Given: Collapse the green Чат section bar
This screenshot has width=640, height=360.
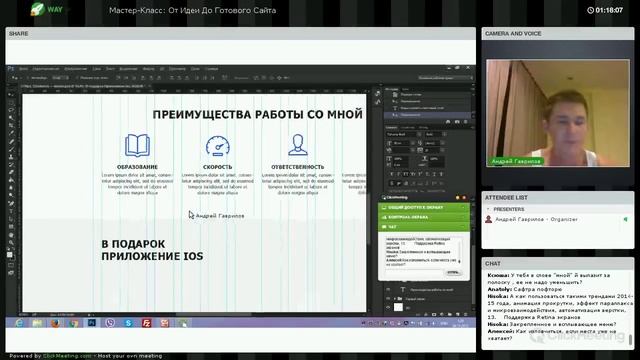Looking at the screenshot, I should point(424,227).
